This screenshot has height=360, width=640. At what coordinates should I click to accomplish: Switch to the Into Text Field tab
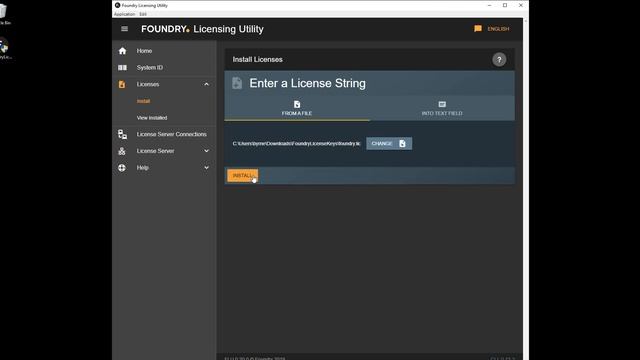tap(442, 108)
